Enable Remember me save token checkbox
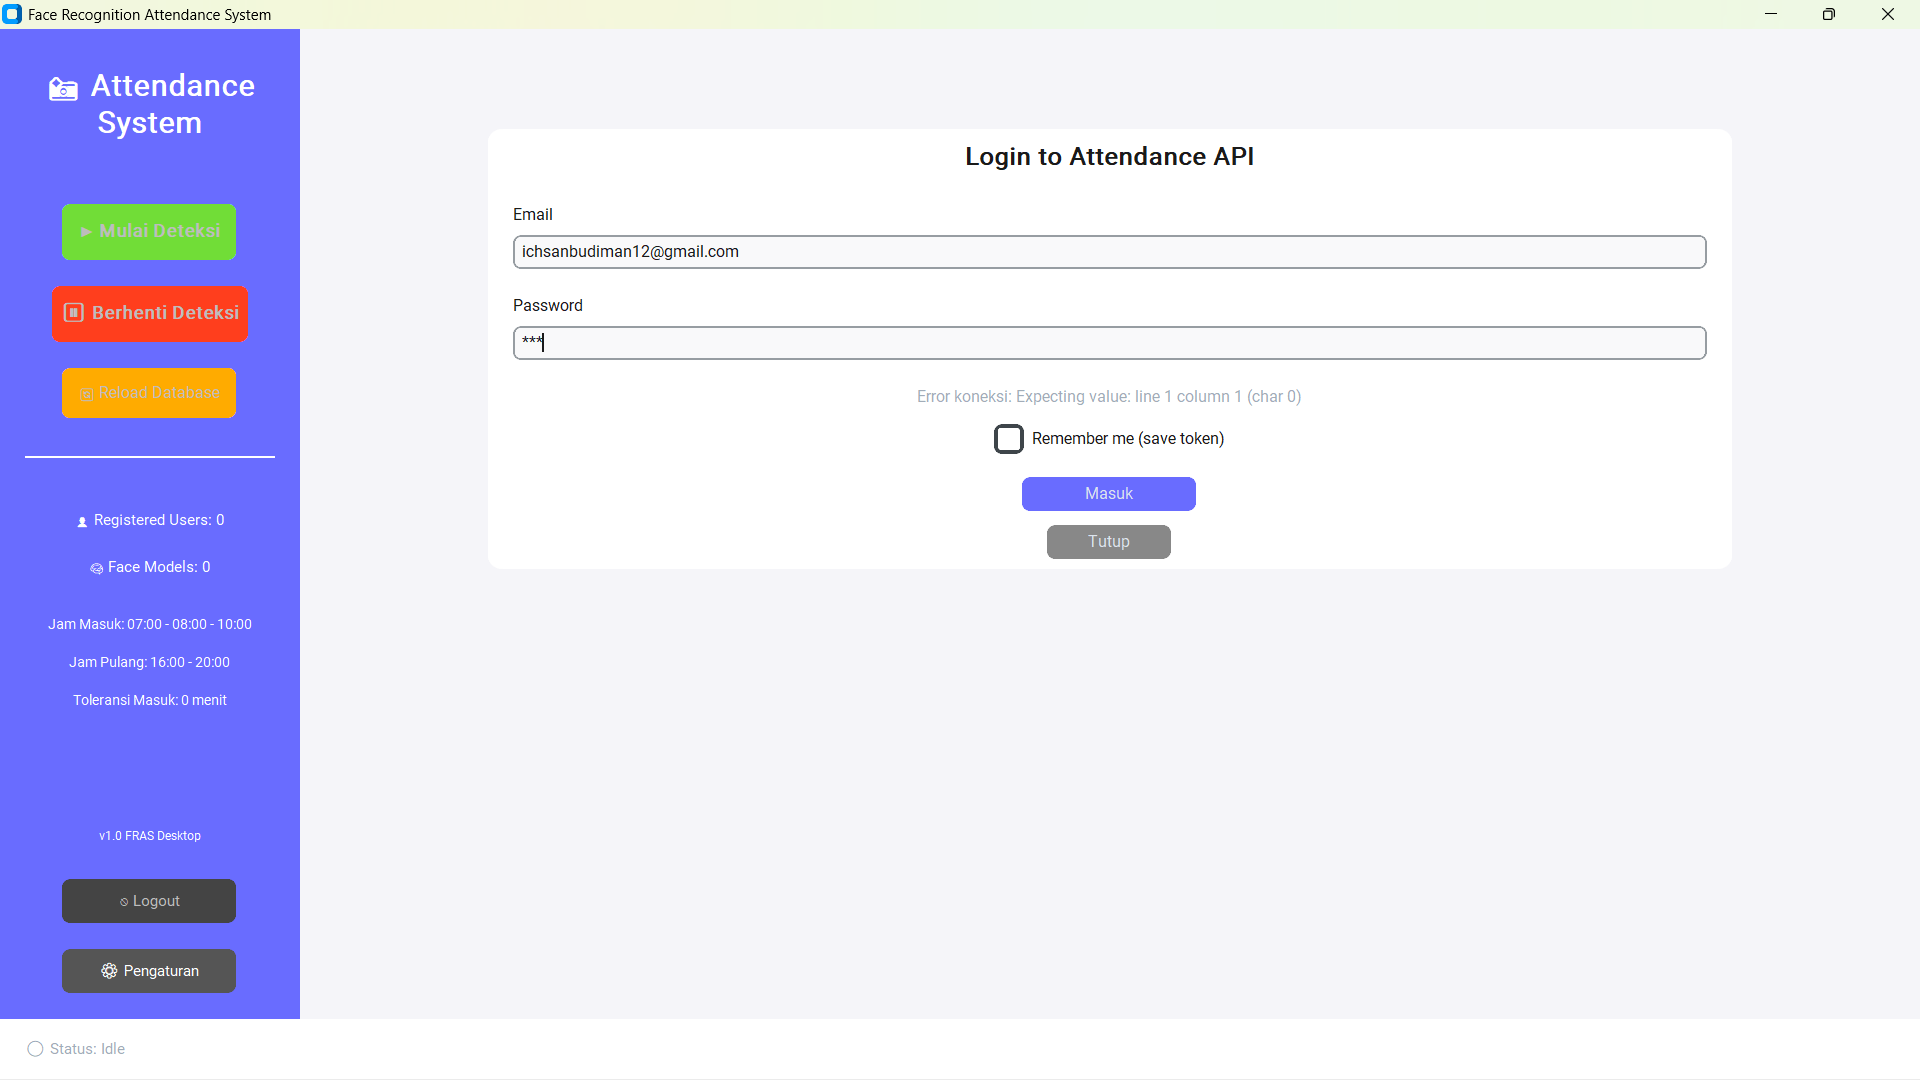1920x1080 pixels. click(x=1008, y=439)
